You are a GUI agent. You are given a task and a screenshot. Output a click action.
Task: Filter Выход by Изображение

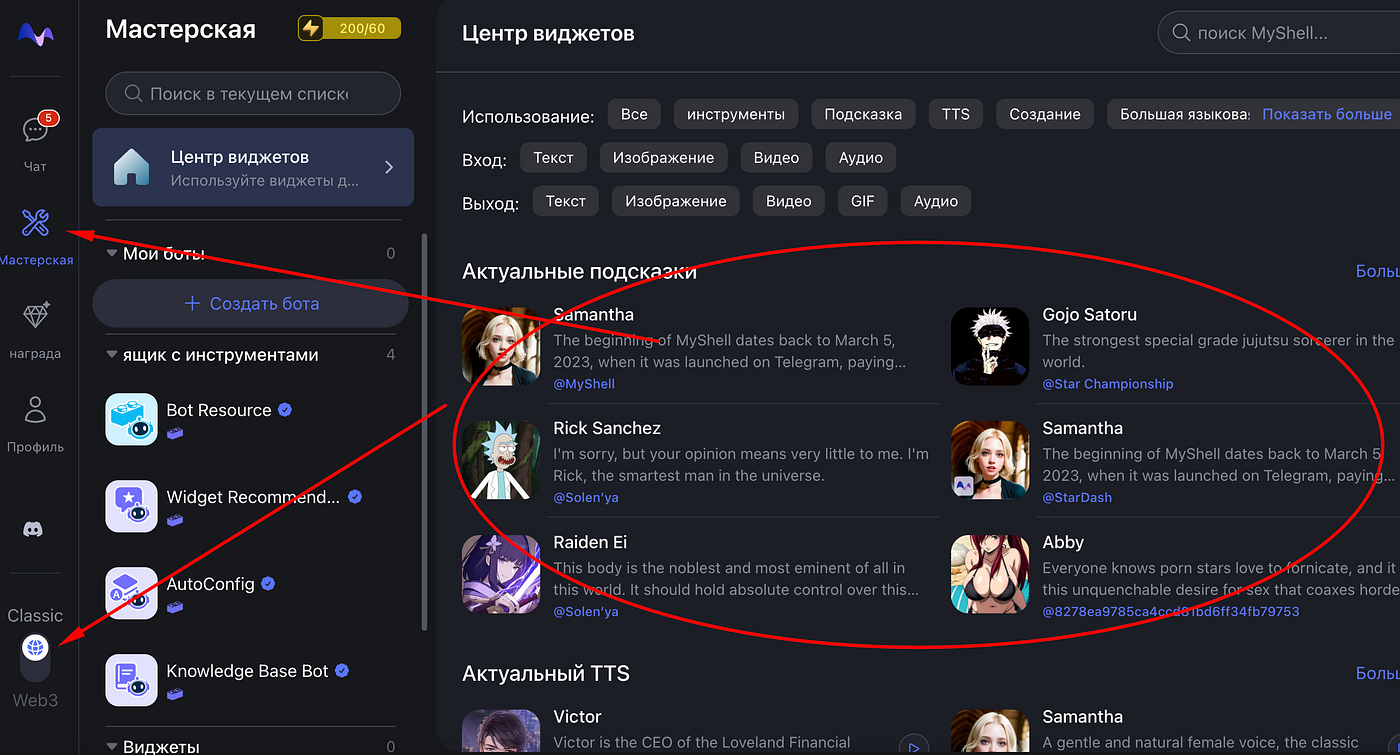[x=676, y=201]
